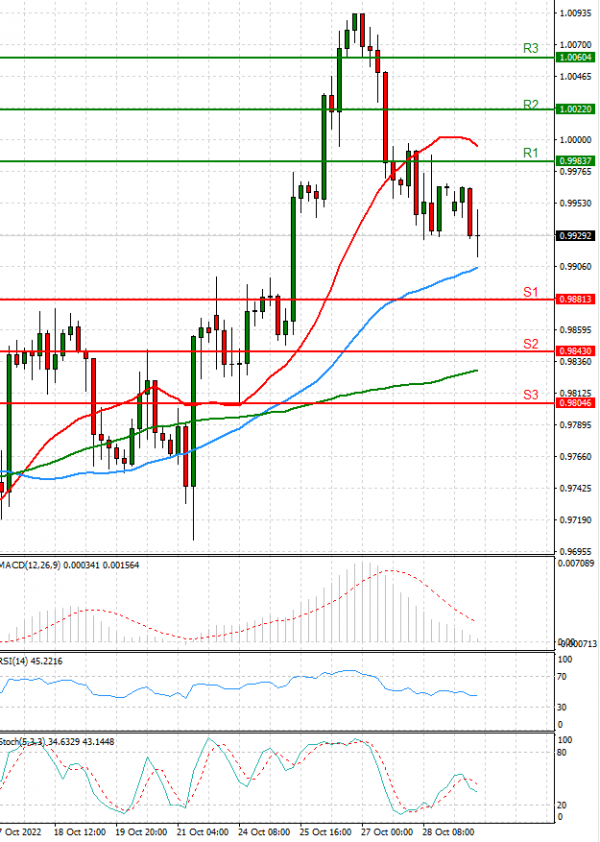The height and width of the screenshot is (842, 600).
Task: Select the 1.00604 price tag
Action: (575, 57)
